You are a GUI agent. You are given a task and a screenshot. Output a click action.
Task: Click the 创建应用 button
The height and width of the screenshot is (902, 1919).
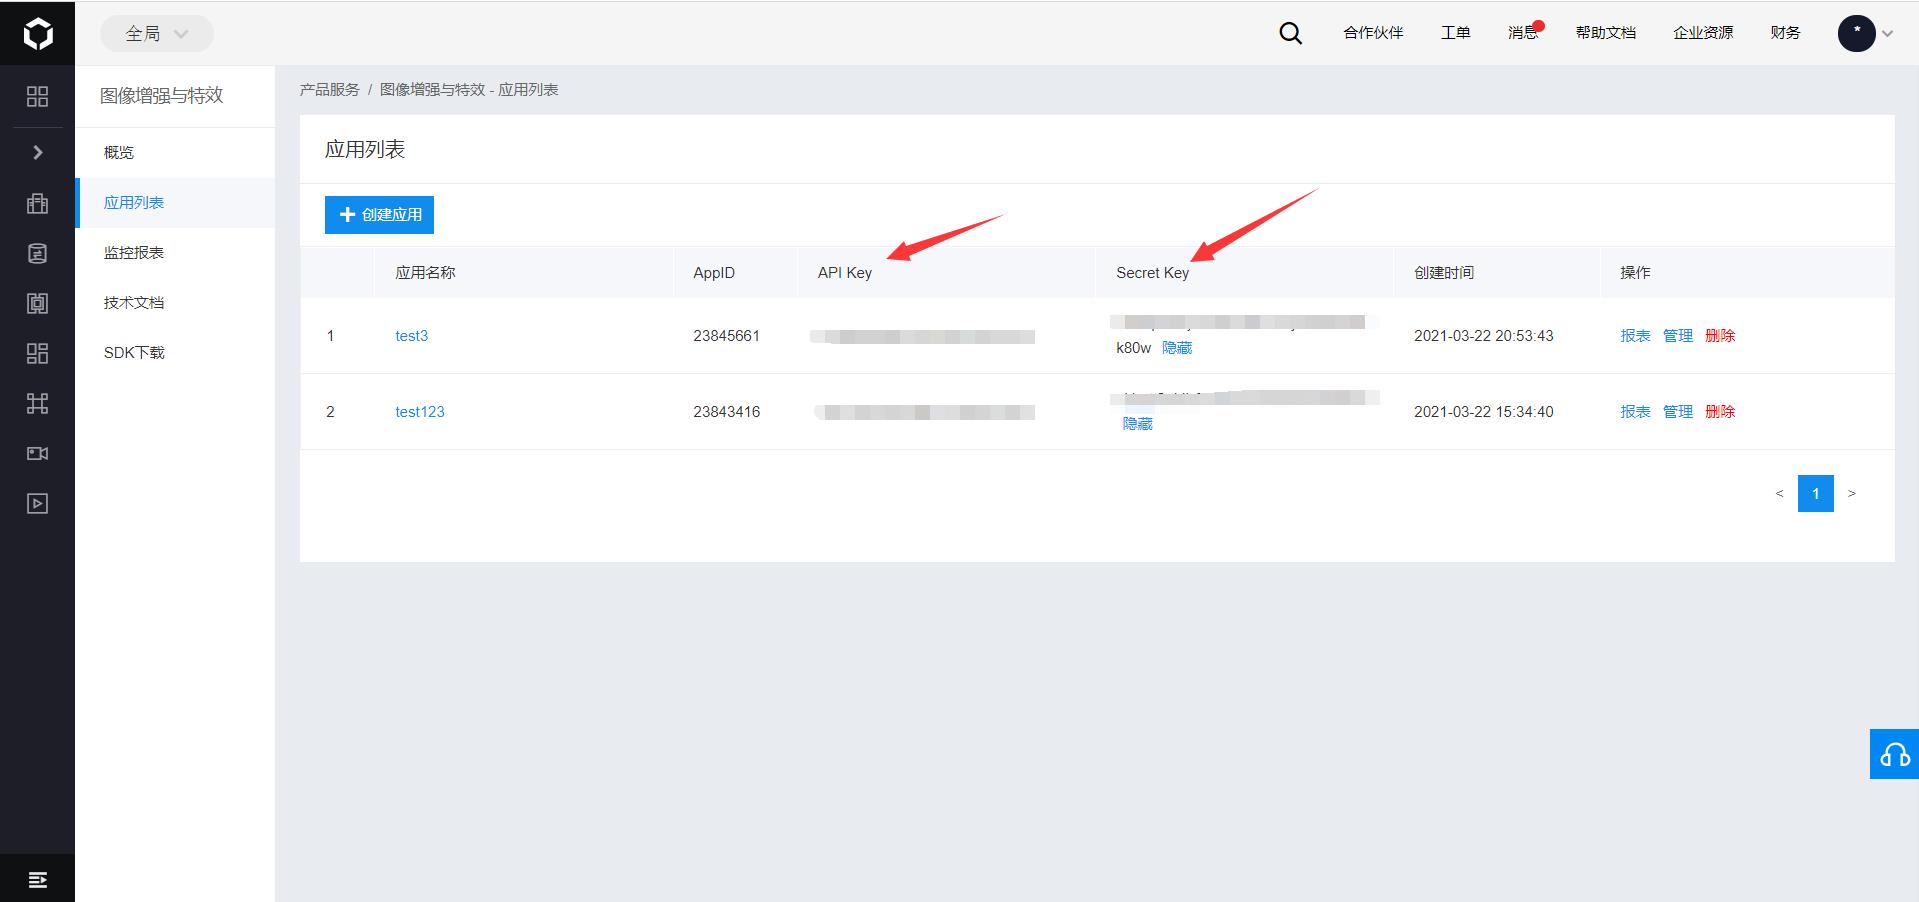(x=379, y=215)
